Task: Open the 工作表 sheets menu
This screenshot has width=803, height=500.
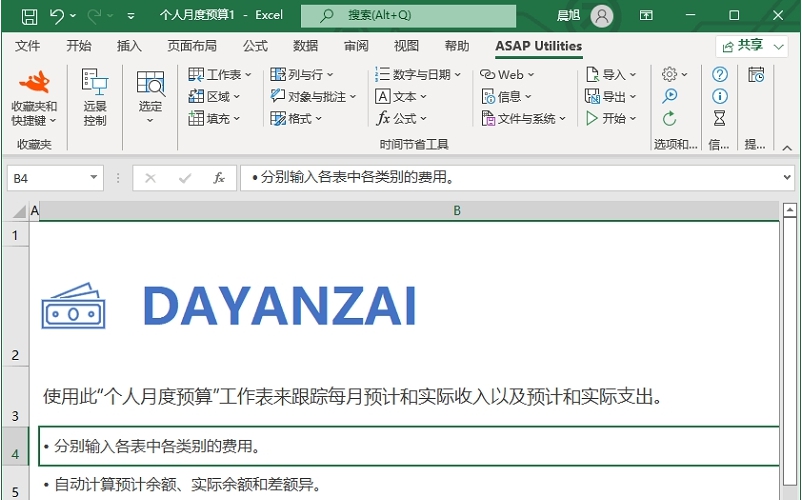Action: pos(220,75)
